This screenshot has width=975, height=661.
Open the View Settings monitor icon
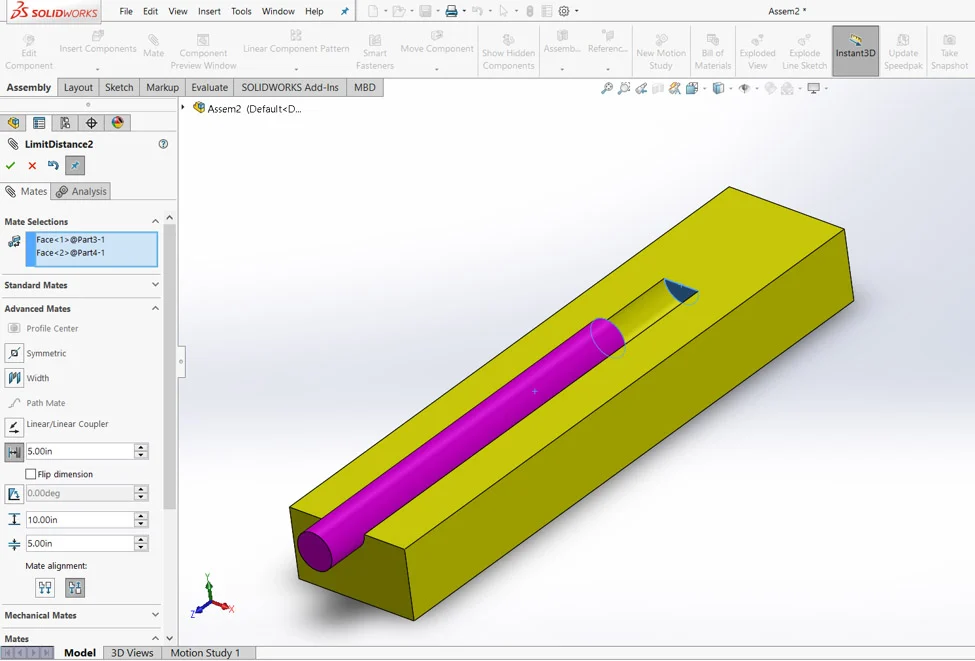coord(813,88)
